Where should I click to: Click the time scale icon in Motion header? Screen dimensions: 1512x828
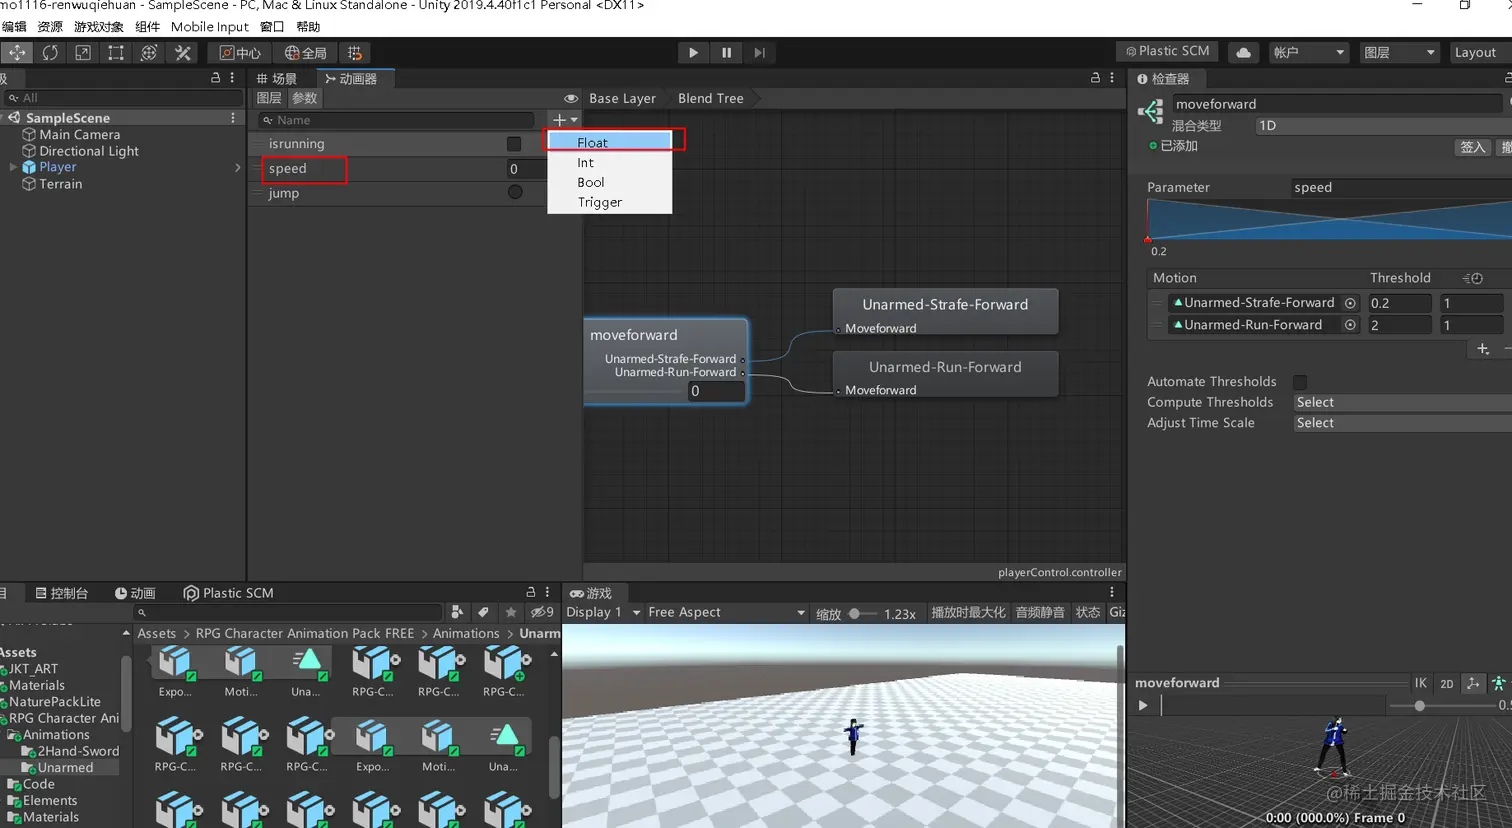1472,278
